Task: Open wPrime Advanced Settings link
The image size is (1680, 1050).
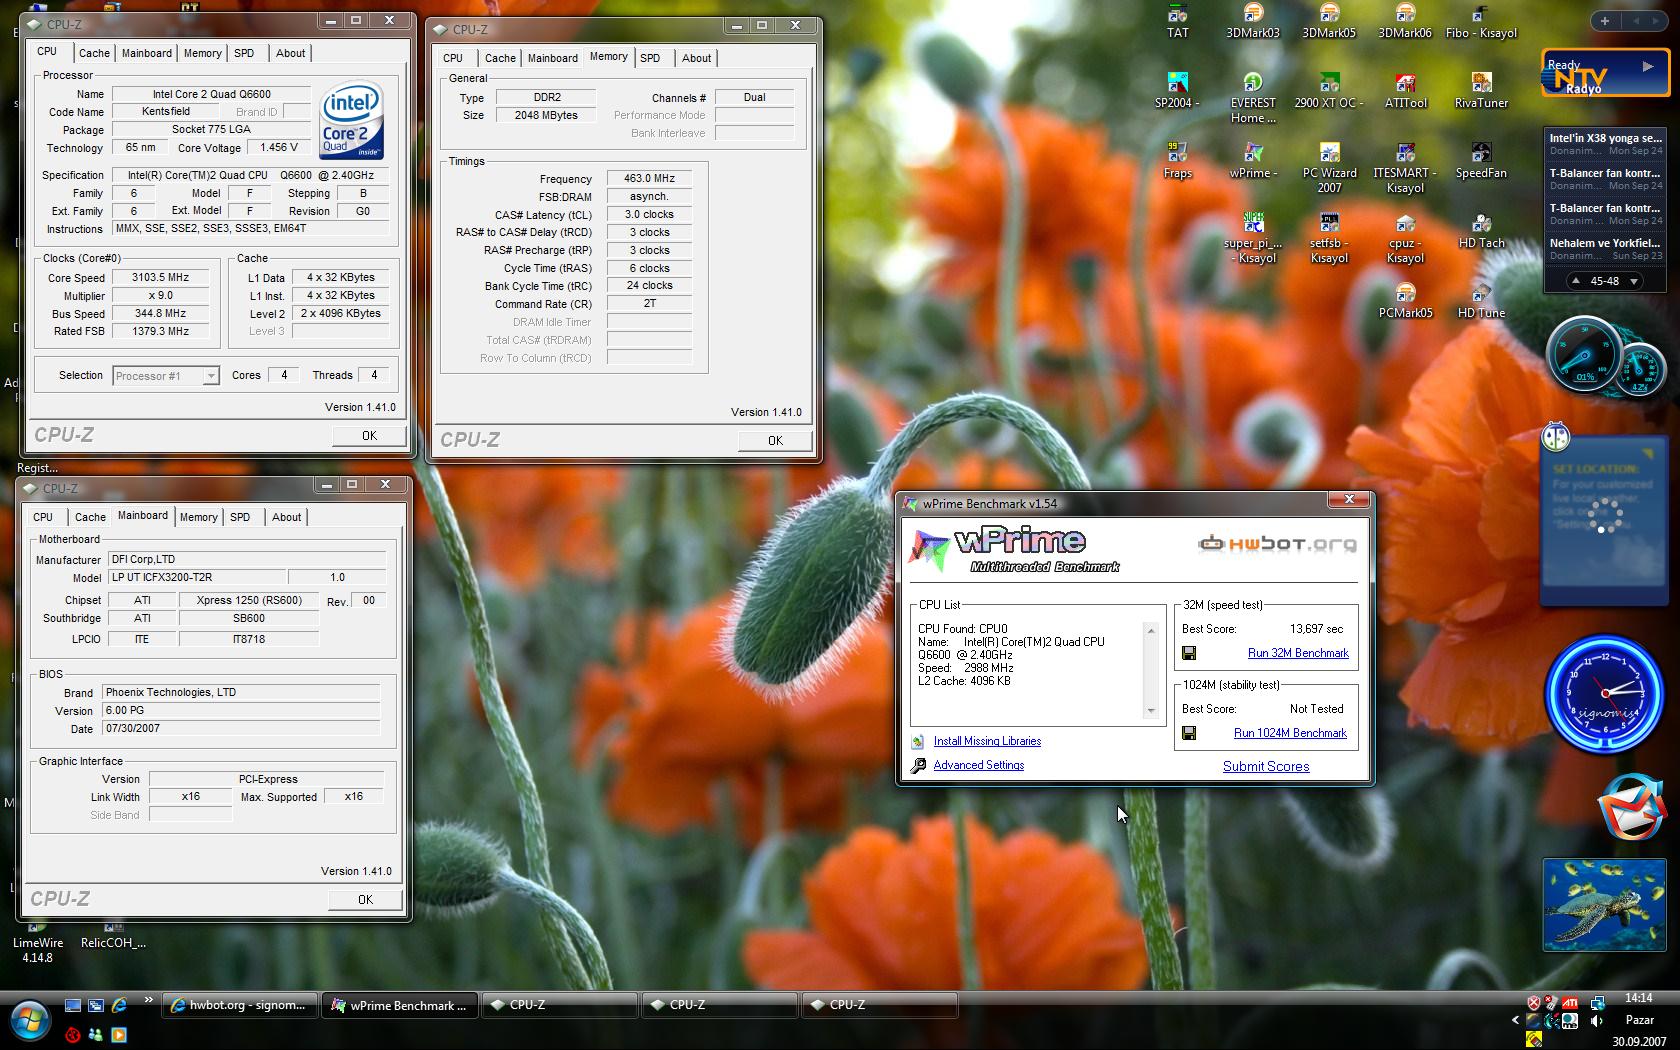Action: (978, 765)
